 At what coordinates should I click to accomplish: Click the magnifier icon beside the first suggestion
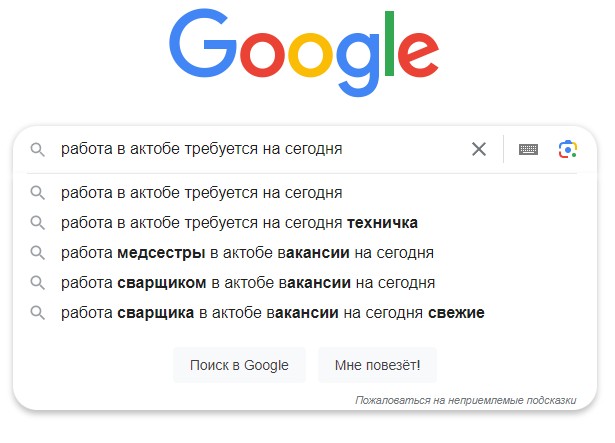(37, 192)
